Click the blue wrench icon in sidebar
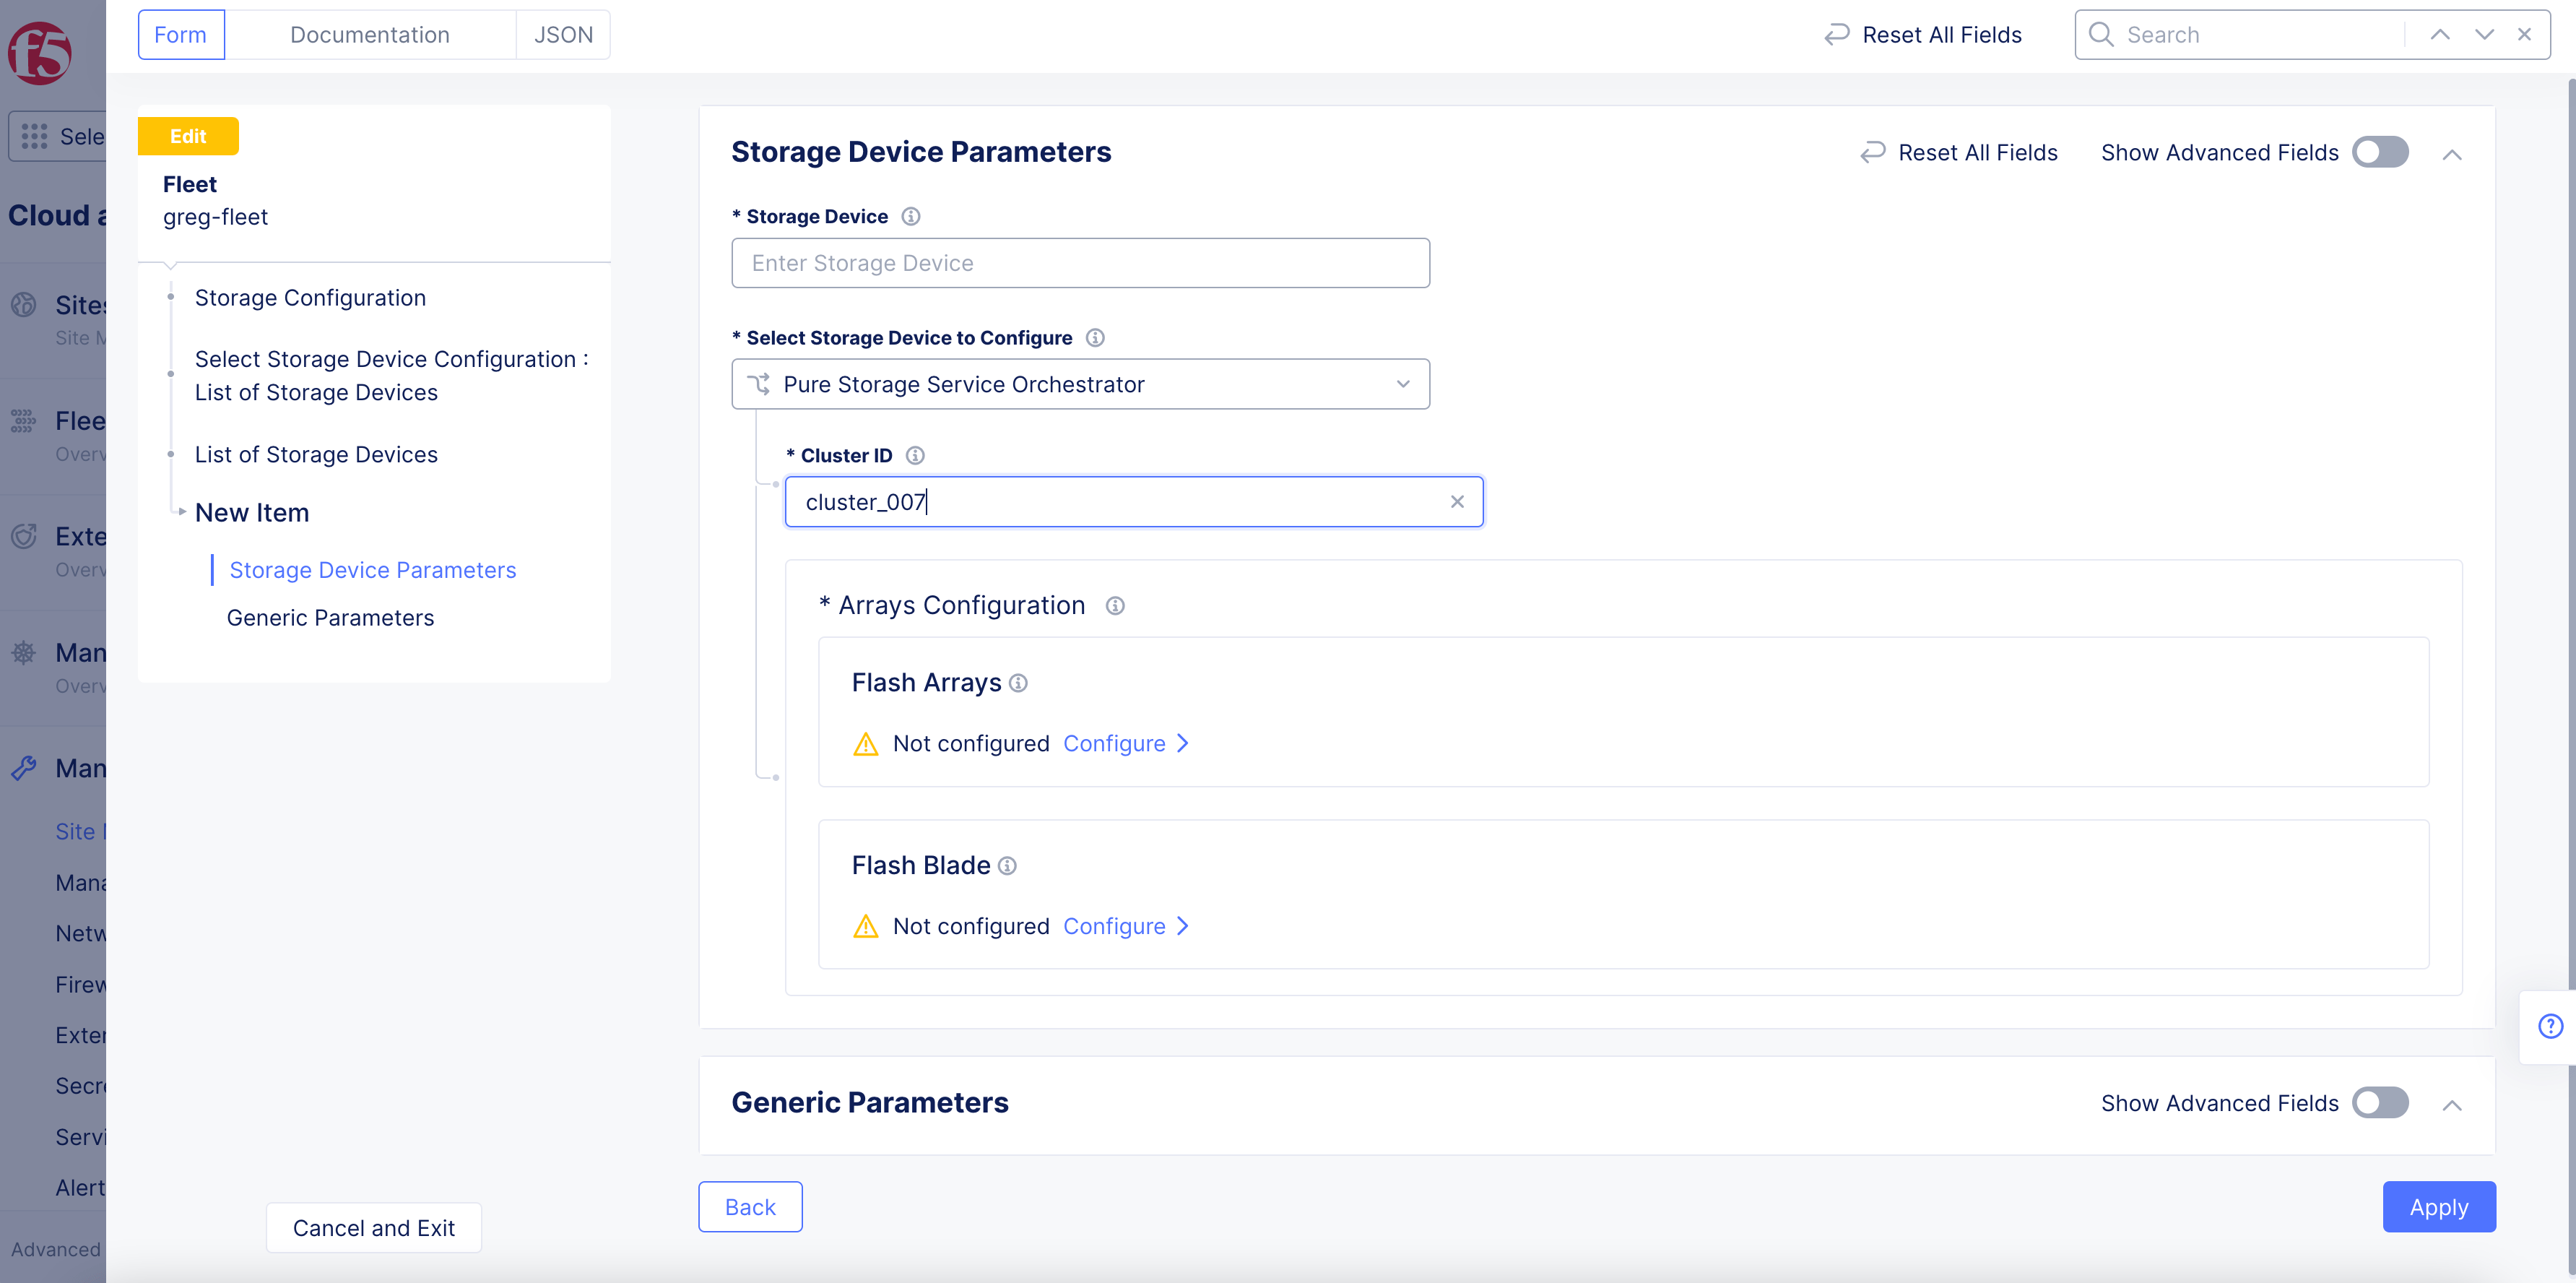2576x1283 pixels. (x=22, y=767)
